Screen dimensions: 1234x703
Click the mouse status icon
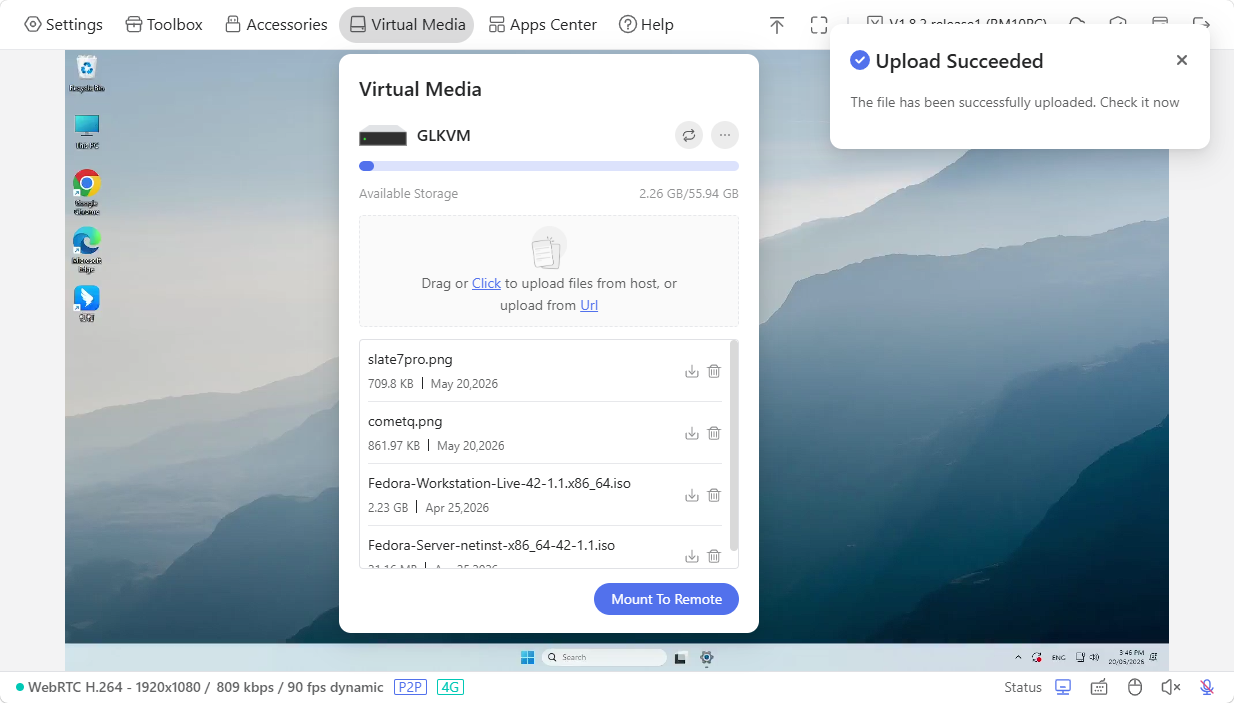pyautogui.click(x=1135, y=687)
